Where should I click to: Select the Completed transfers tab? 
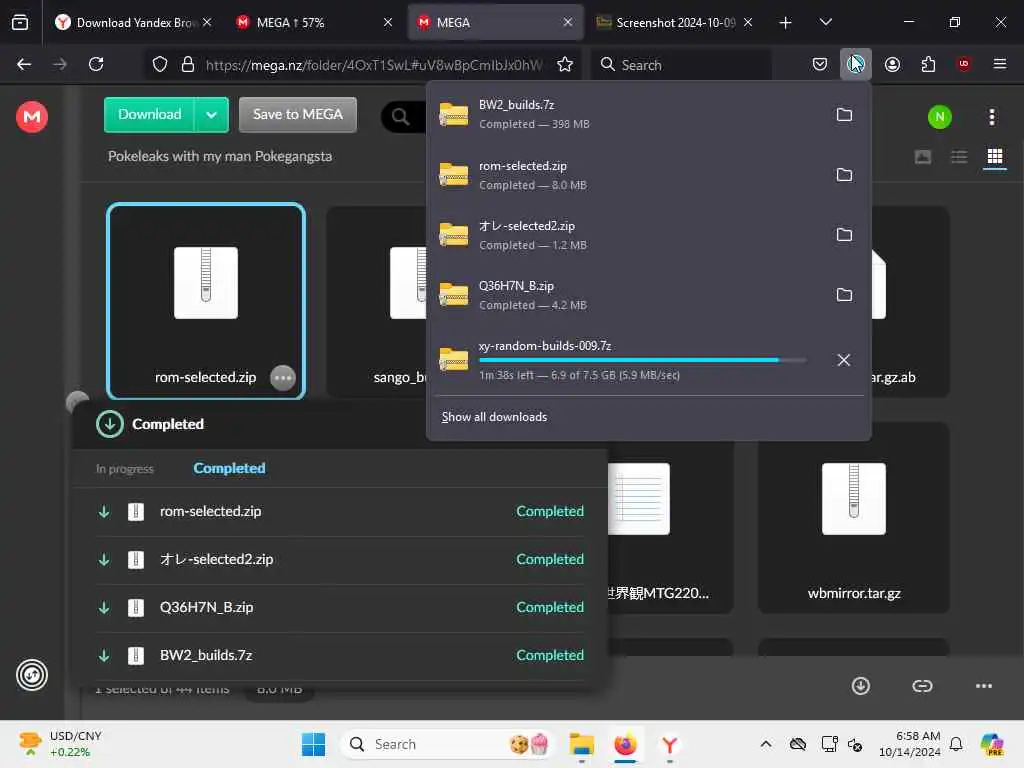(229, 468)
